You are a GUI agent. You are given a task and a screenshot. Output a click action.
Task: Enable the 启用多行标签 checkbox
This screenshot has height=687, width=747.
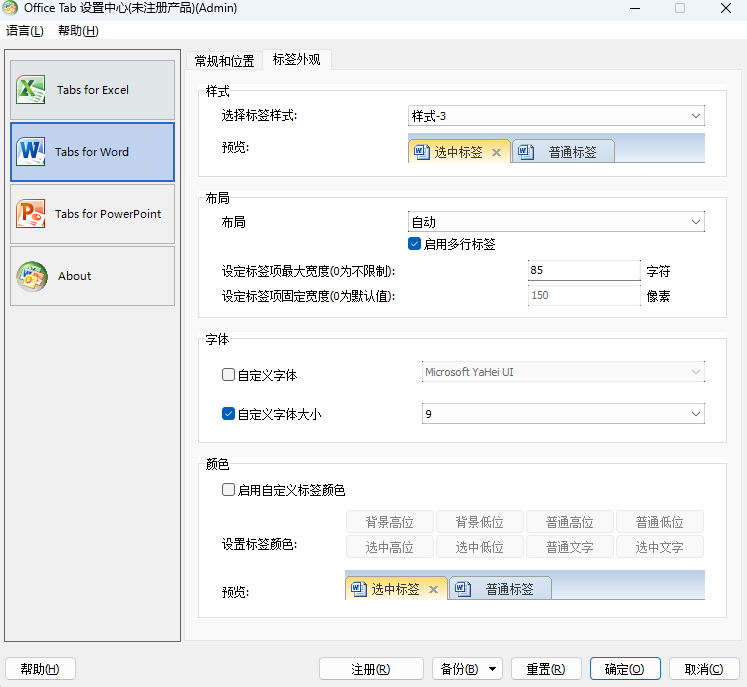click(415, 244)
